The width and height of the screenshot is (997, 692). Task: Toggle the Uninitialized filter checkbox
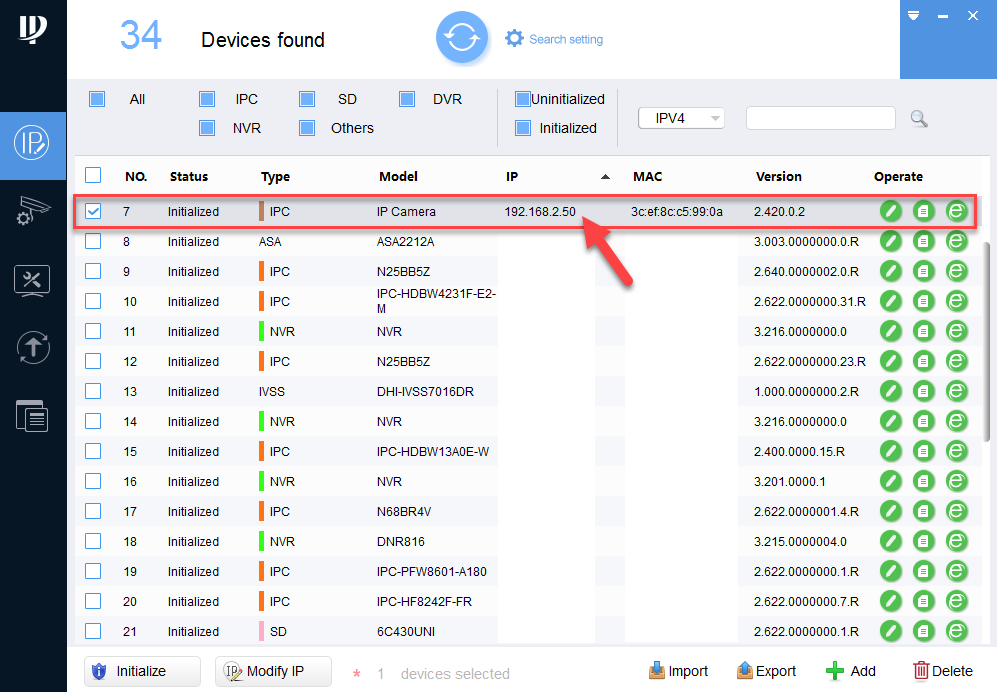pos(522,99)
